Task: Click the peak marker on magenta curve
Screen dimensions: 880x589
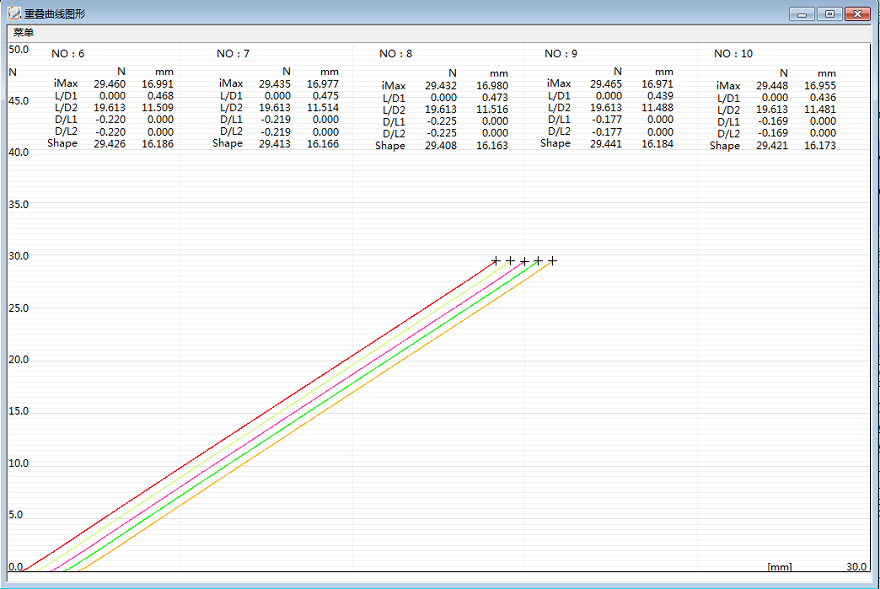Action: tap(524, 261)
